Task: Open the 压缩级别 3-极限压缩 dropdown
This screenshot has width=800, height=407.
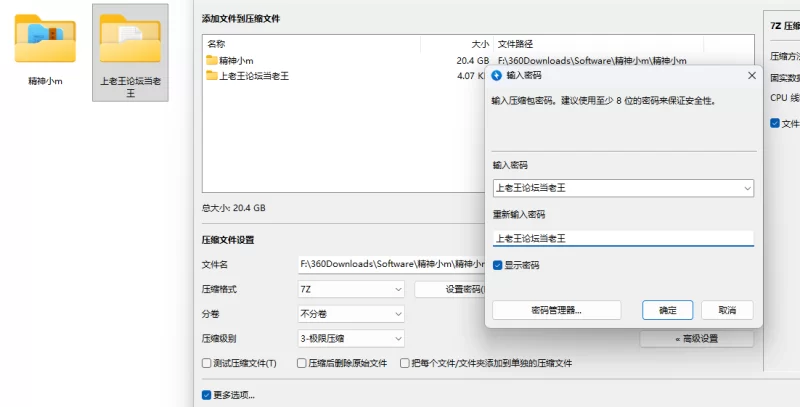Action: point(351,338)
